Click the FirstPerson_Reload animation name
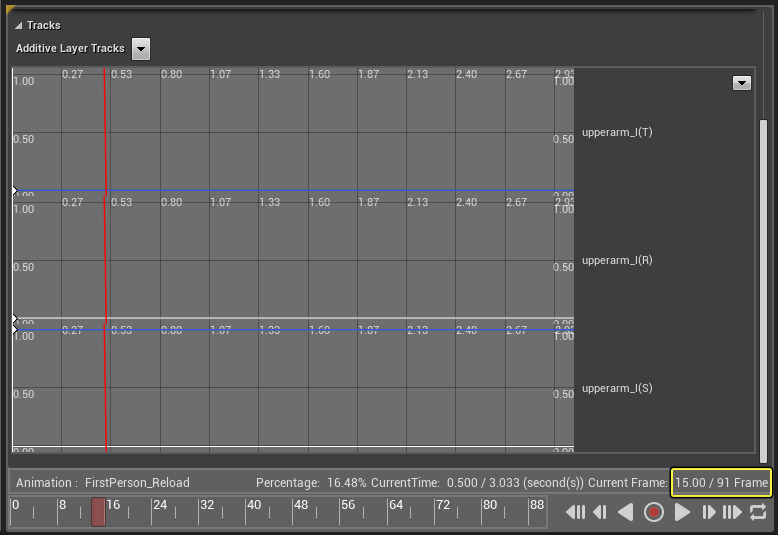 pyautogui.click(x=137, y=483)
